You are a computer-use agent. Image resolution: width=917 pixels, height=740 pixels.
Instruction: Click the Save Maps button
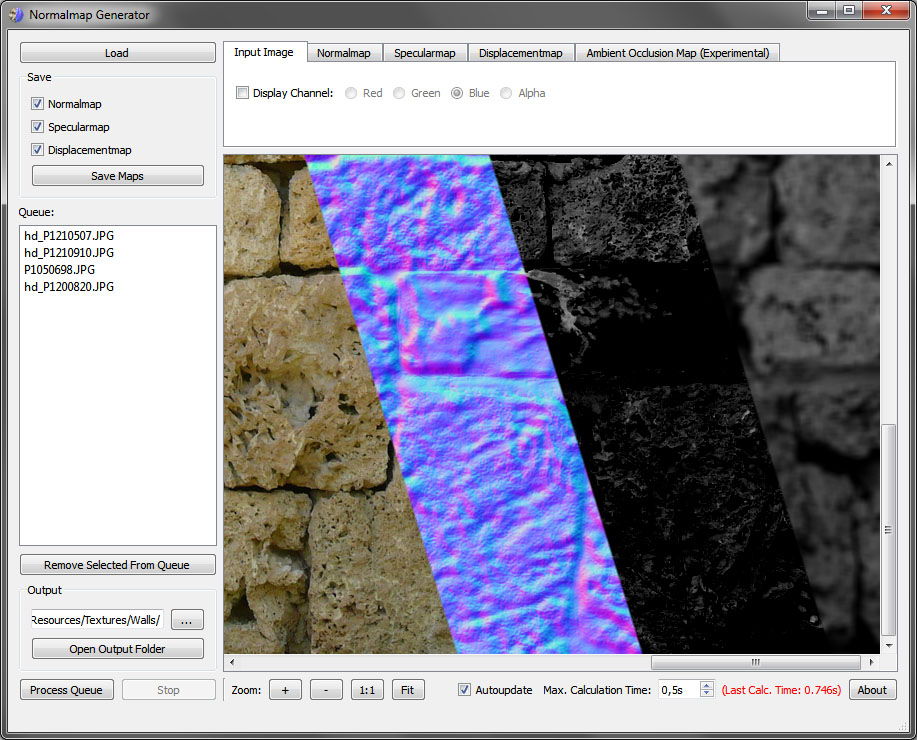118,175
